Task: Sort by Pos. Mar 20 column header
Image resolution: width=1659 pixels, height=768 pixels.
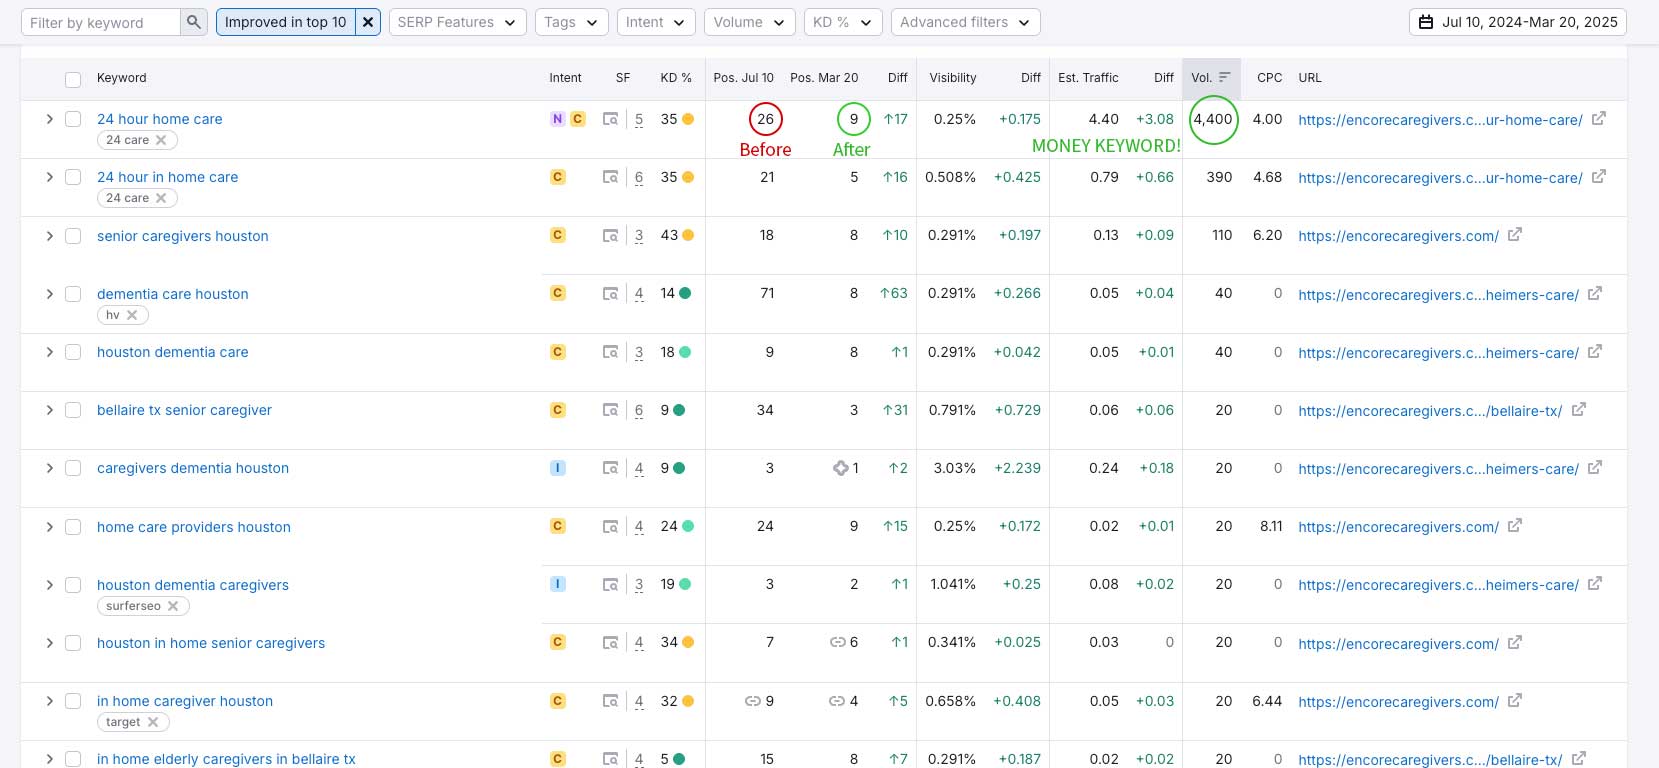Action: [824, 78]
